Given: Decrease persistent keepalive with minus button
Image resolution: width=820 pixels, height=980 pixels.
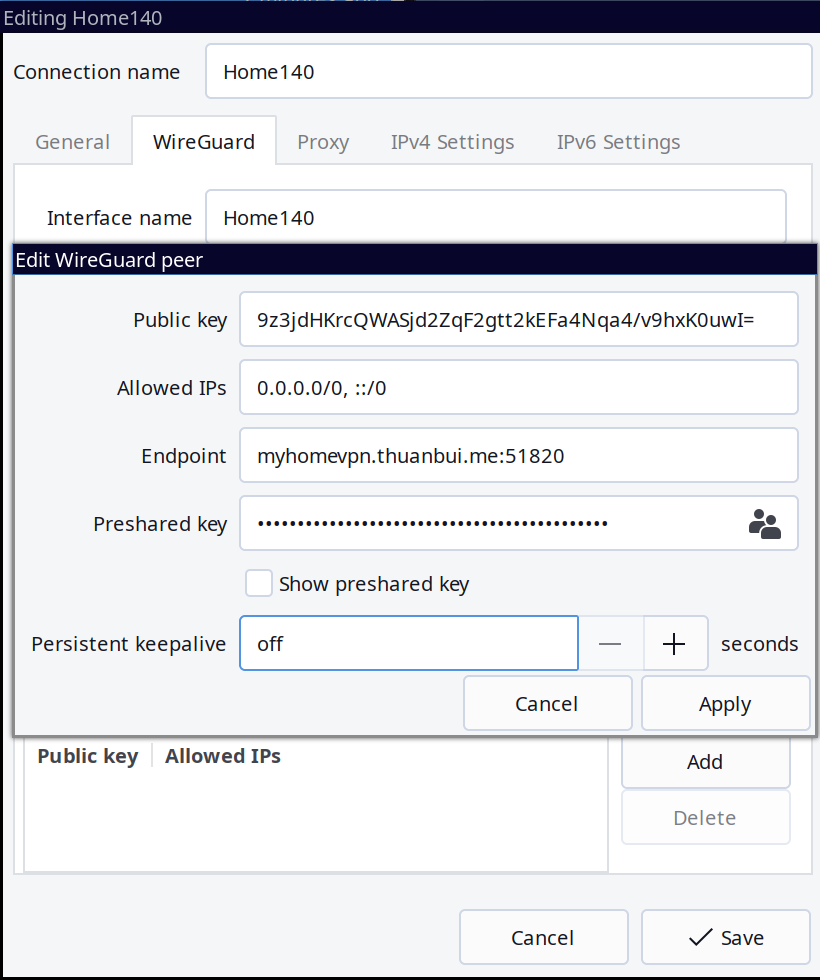Looking at the screenshot, I should [610, 645].
